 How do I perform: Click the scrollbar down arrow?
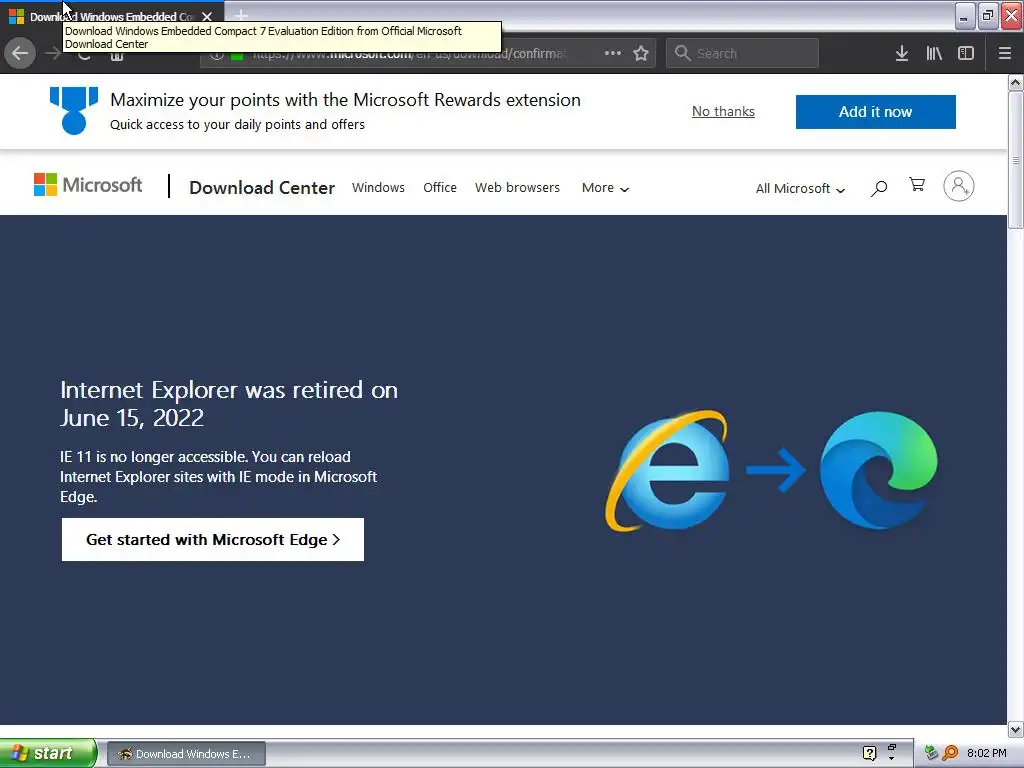(1016, 729)
